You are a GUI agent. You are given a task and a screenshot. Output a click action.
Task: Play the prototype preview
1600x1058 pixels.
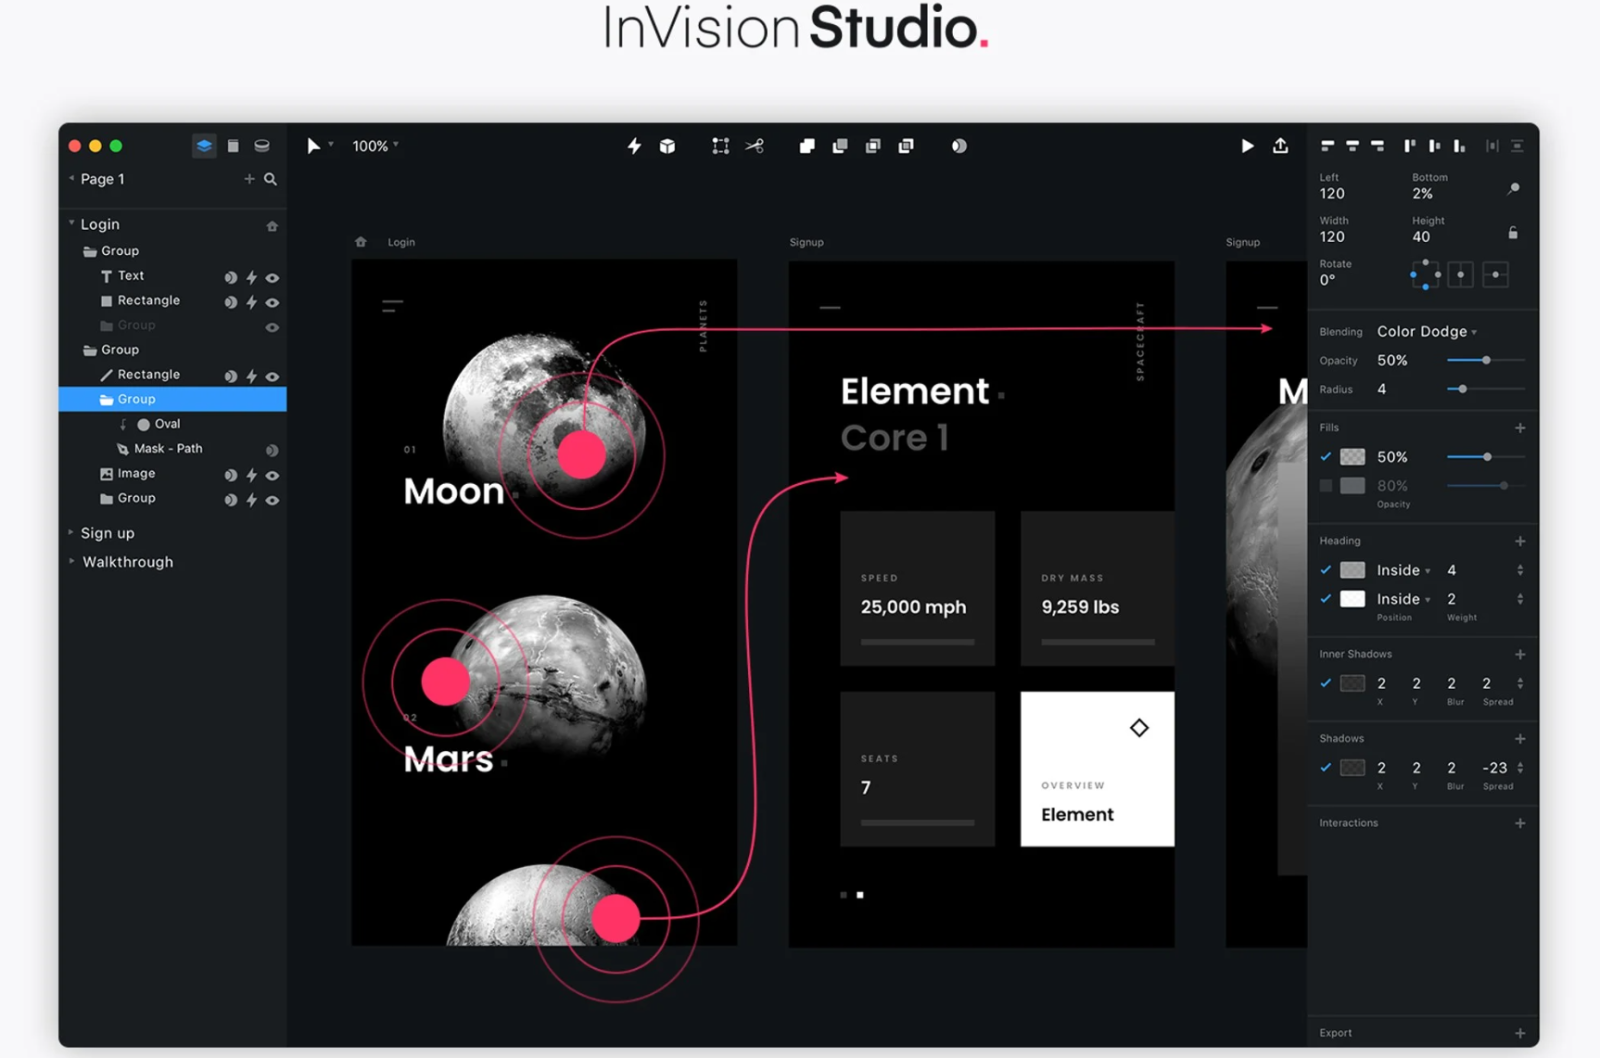1247,146
